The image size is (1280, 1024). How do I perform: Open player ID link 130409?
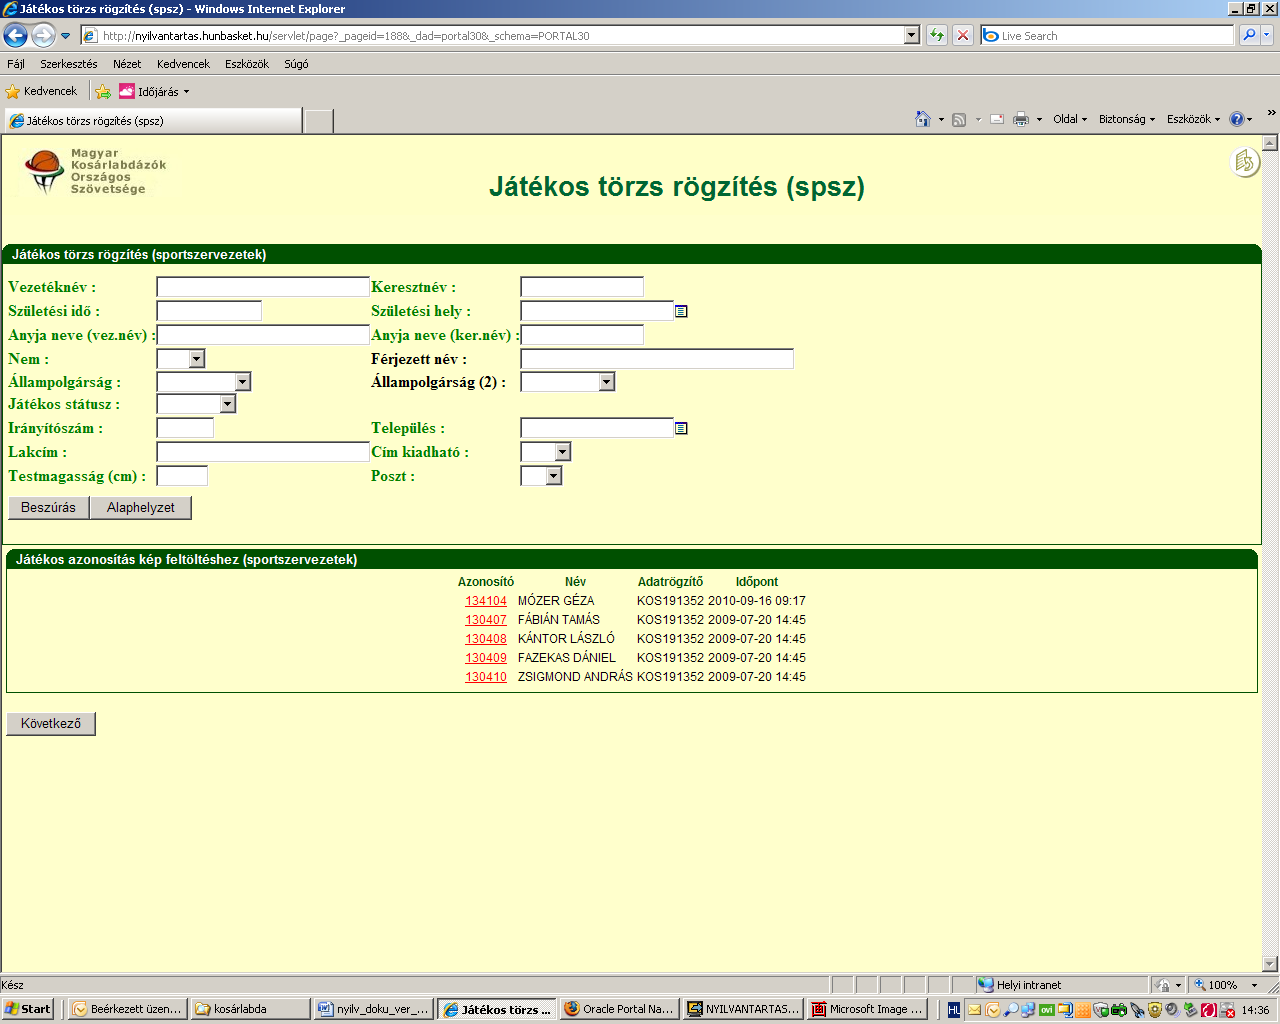486,658
